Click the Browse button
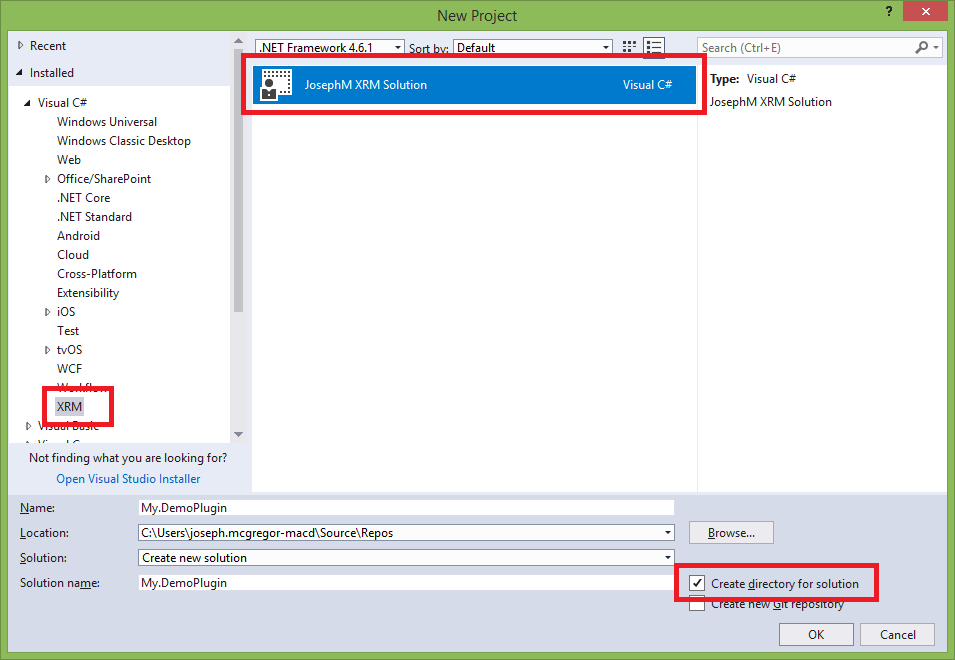 point(731,533)
